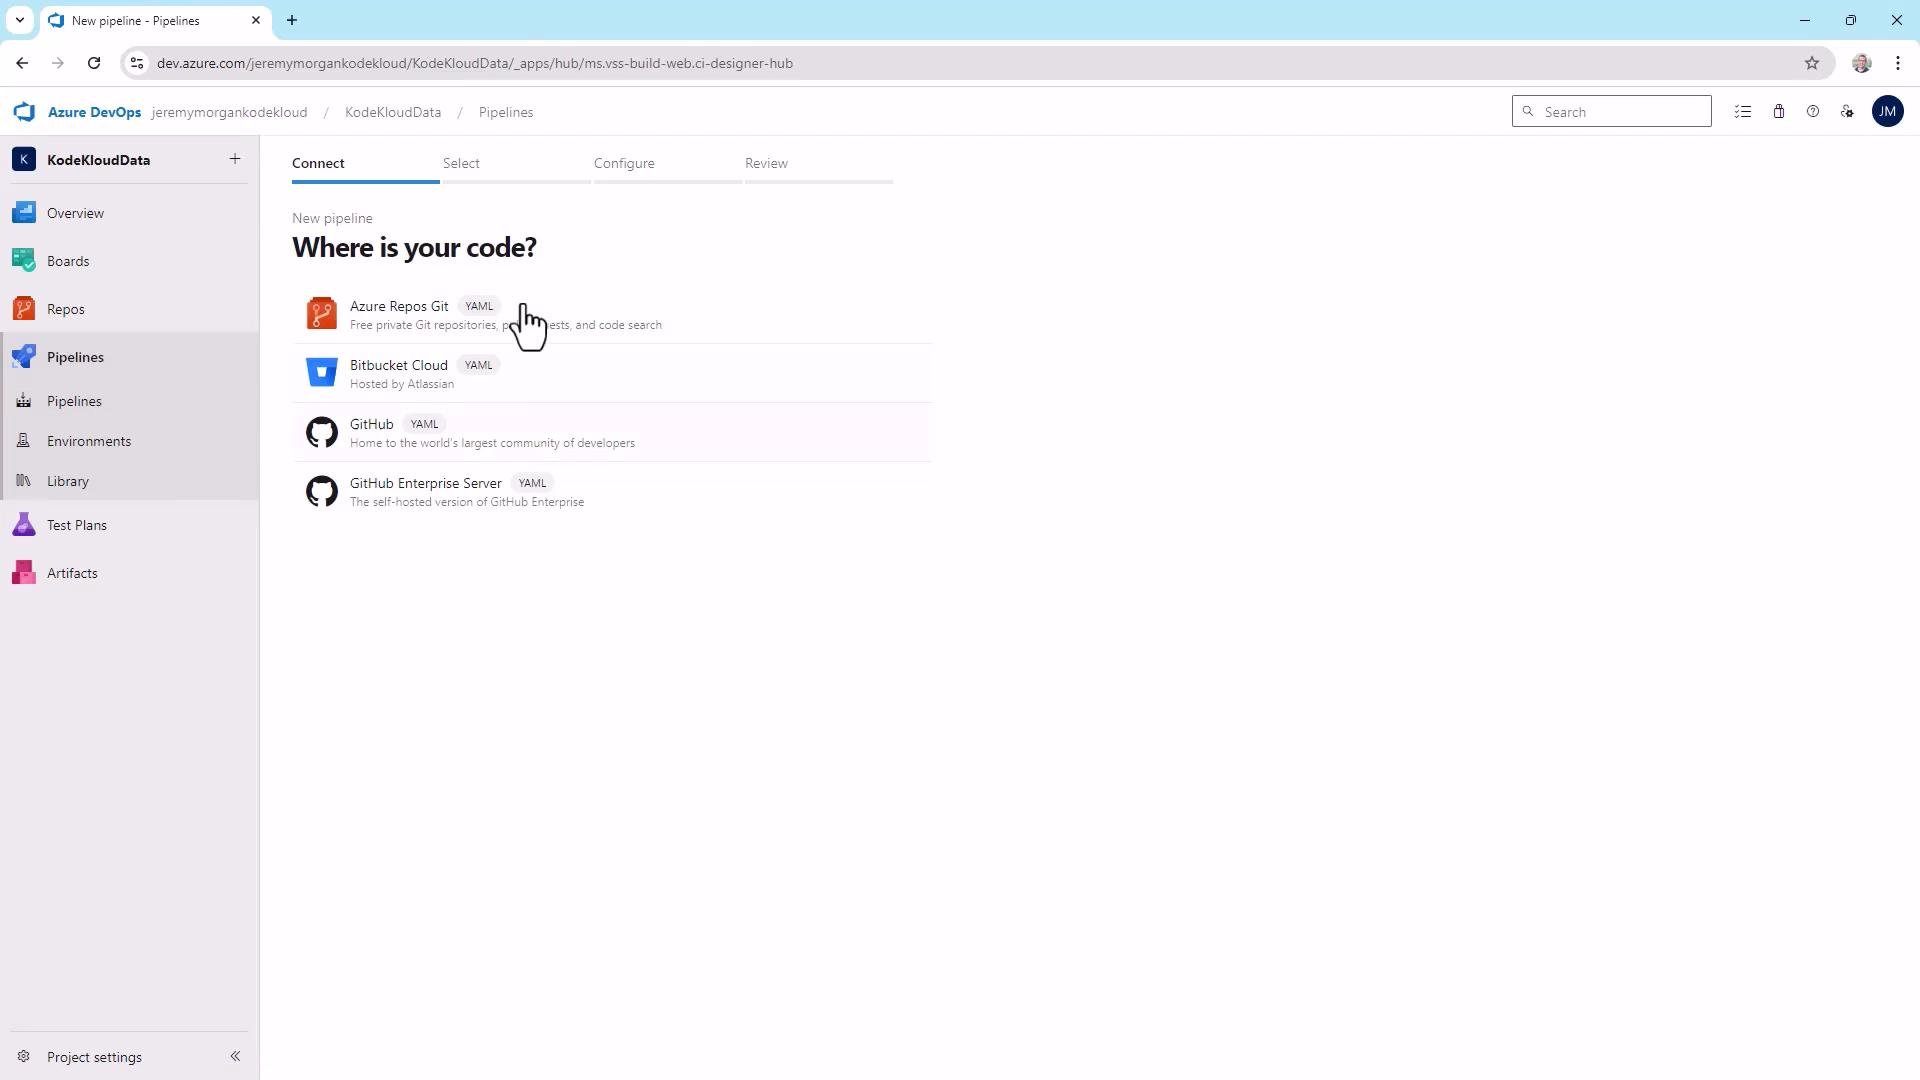Choose Bitbucket Cloud as code source
The image size is (1920, 1080).
click(612, 373)
